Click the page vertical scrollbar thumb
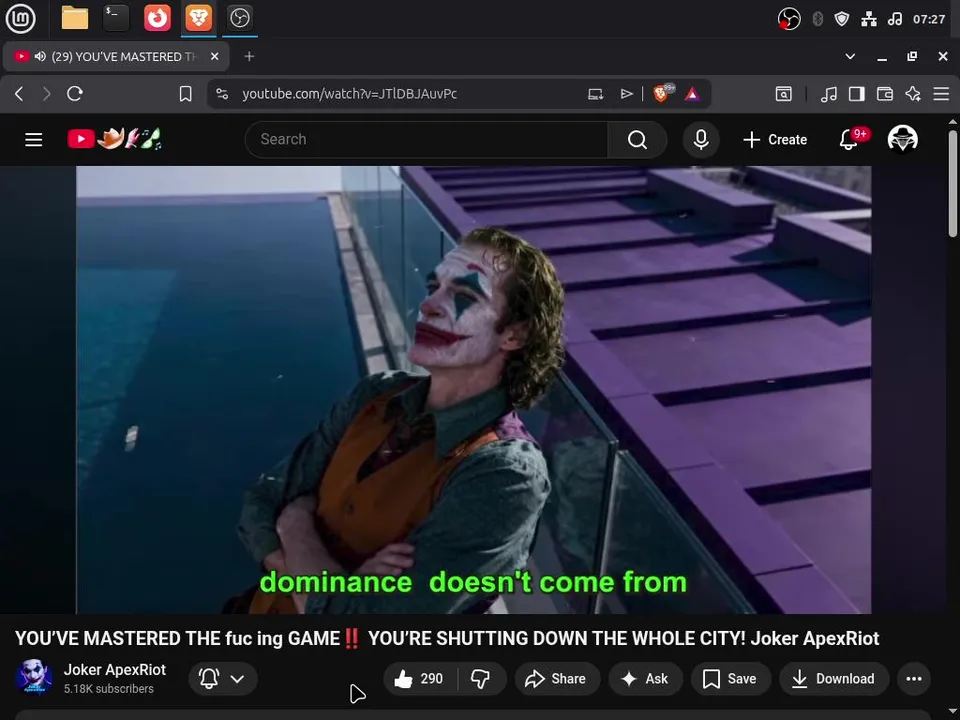This screenshot has width=960, height=720. click(x=953, y=182)
